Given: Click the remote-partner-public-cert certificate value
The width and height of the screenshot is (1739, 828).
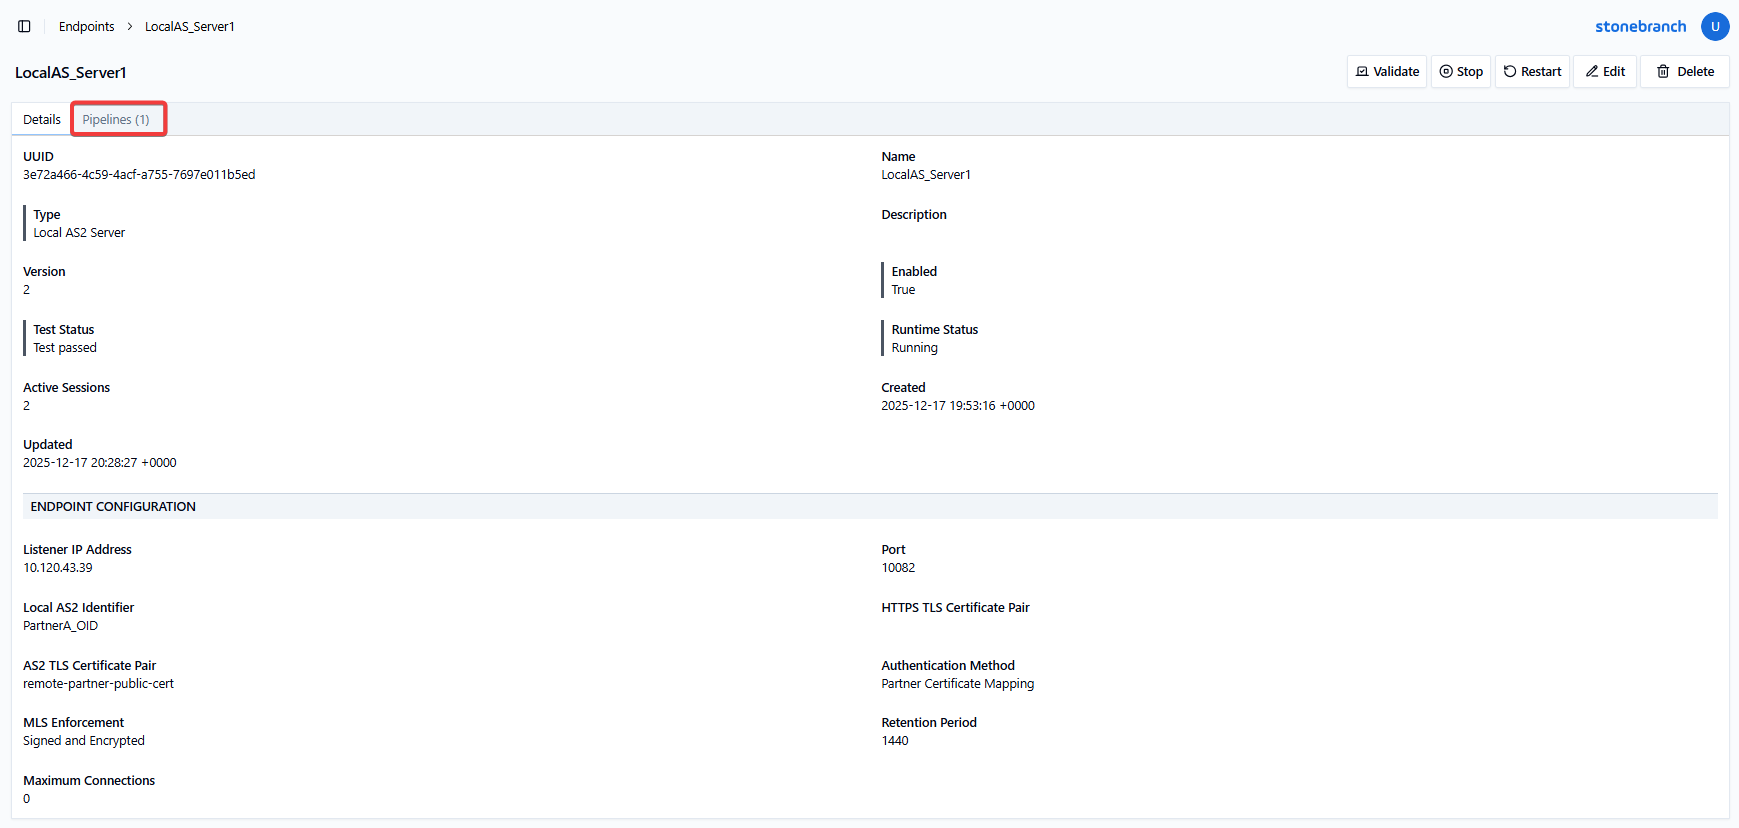Looking at the screenshot, I should (x=98, y=684).
